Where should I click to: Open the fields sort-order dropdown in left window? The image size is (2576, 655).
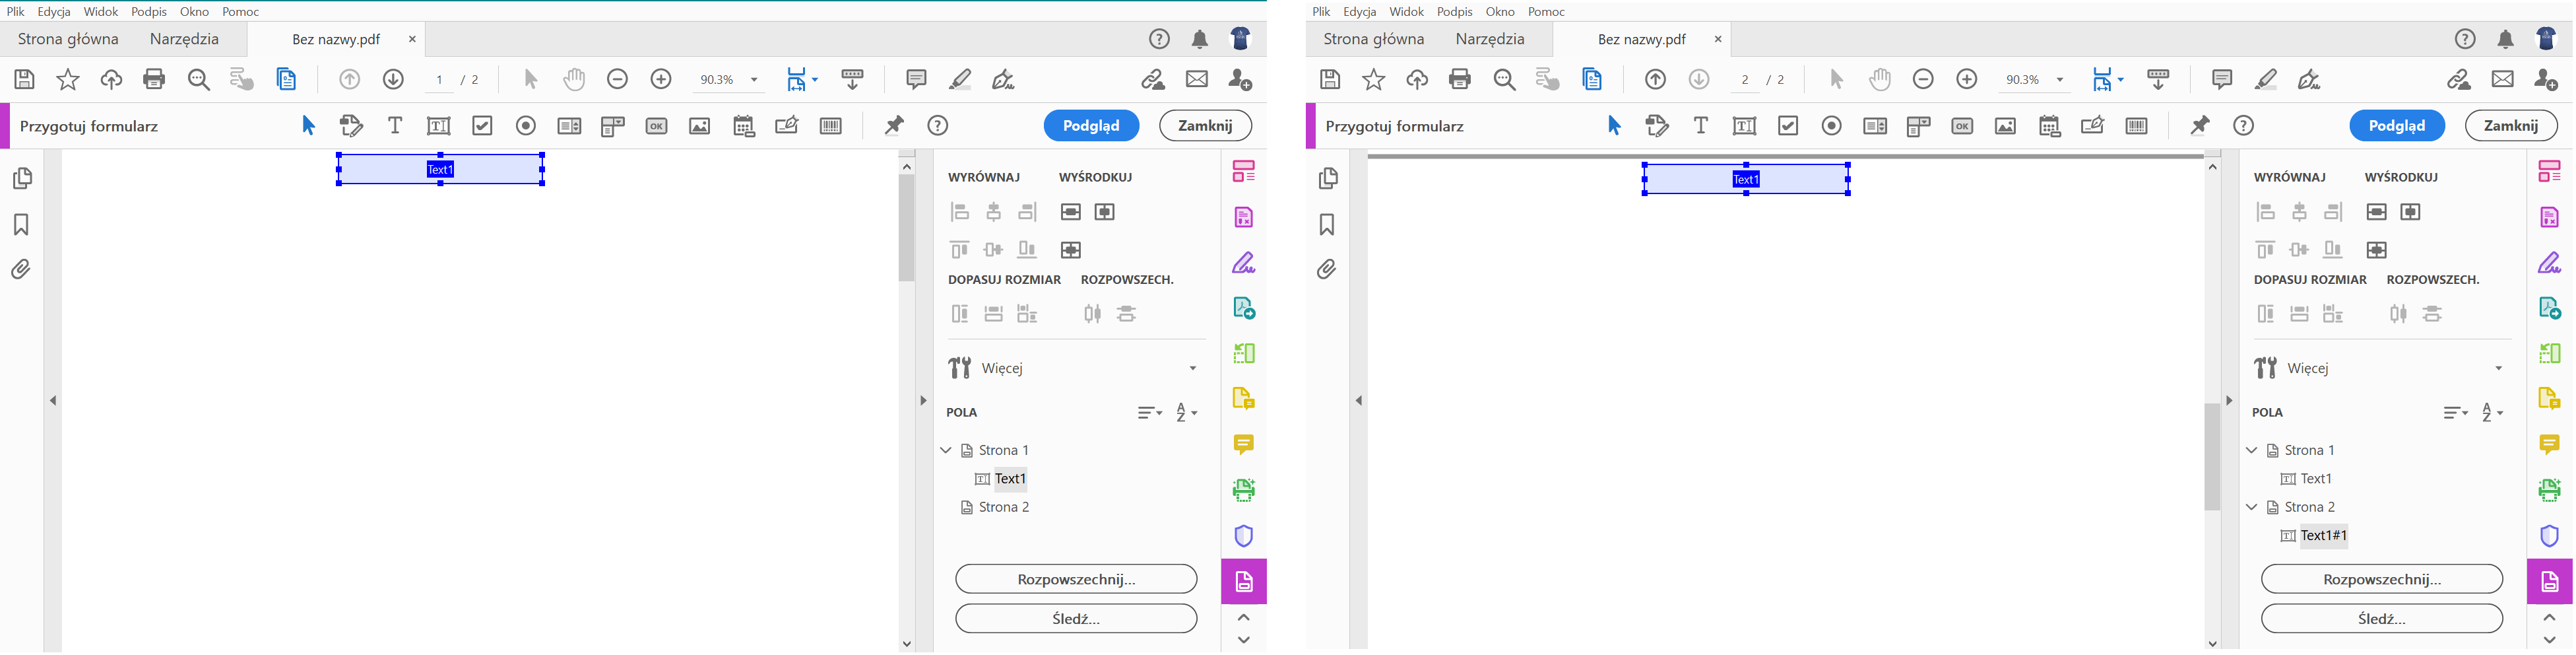pos(1150,413)
